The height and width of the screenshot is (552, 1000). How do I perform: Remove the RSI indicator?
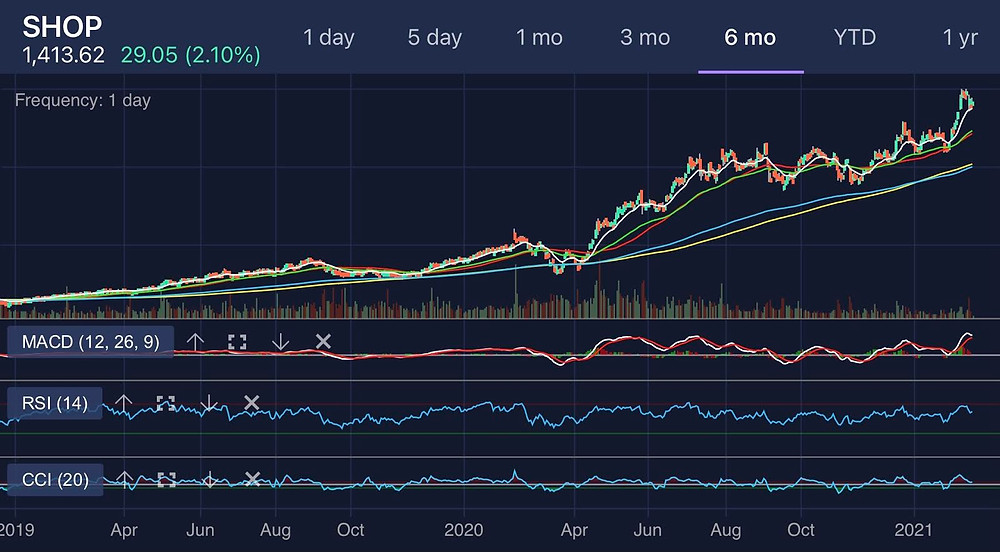pos(252,402)
